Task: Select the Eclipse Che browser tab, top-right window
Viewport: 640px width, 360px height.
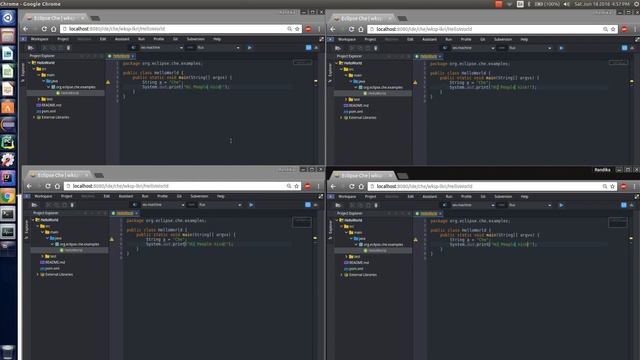Action: [362, 18]
